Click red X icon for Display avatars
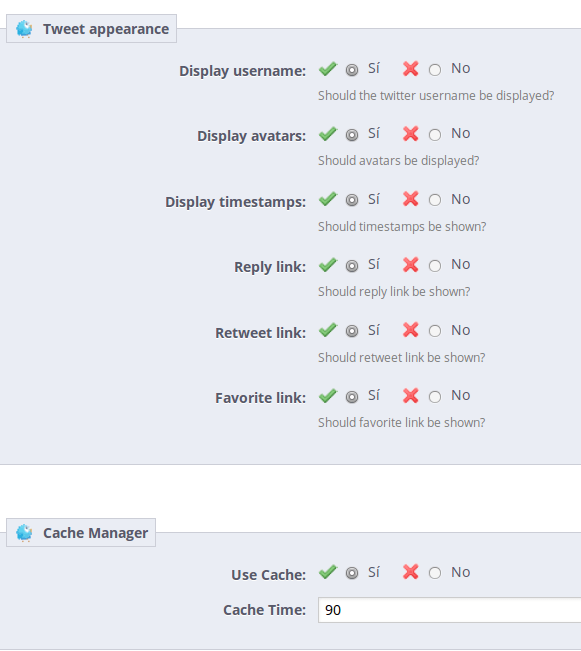 coord(410,134)
